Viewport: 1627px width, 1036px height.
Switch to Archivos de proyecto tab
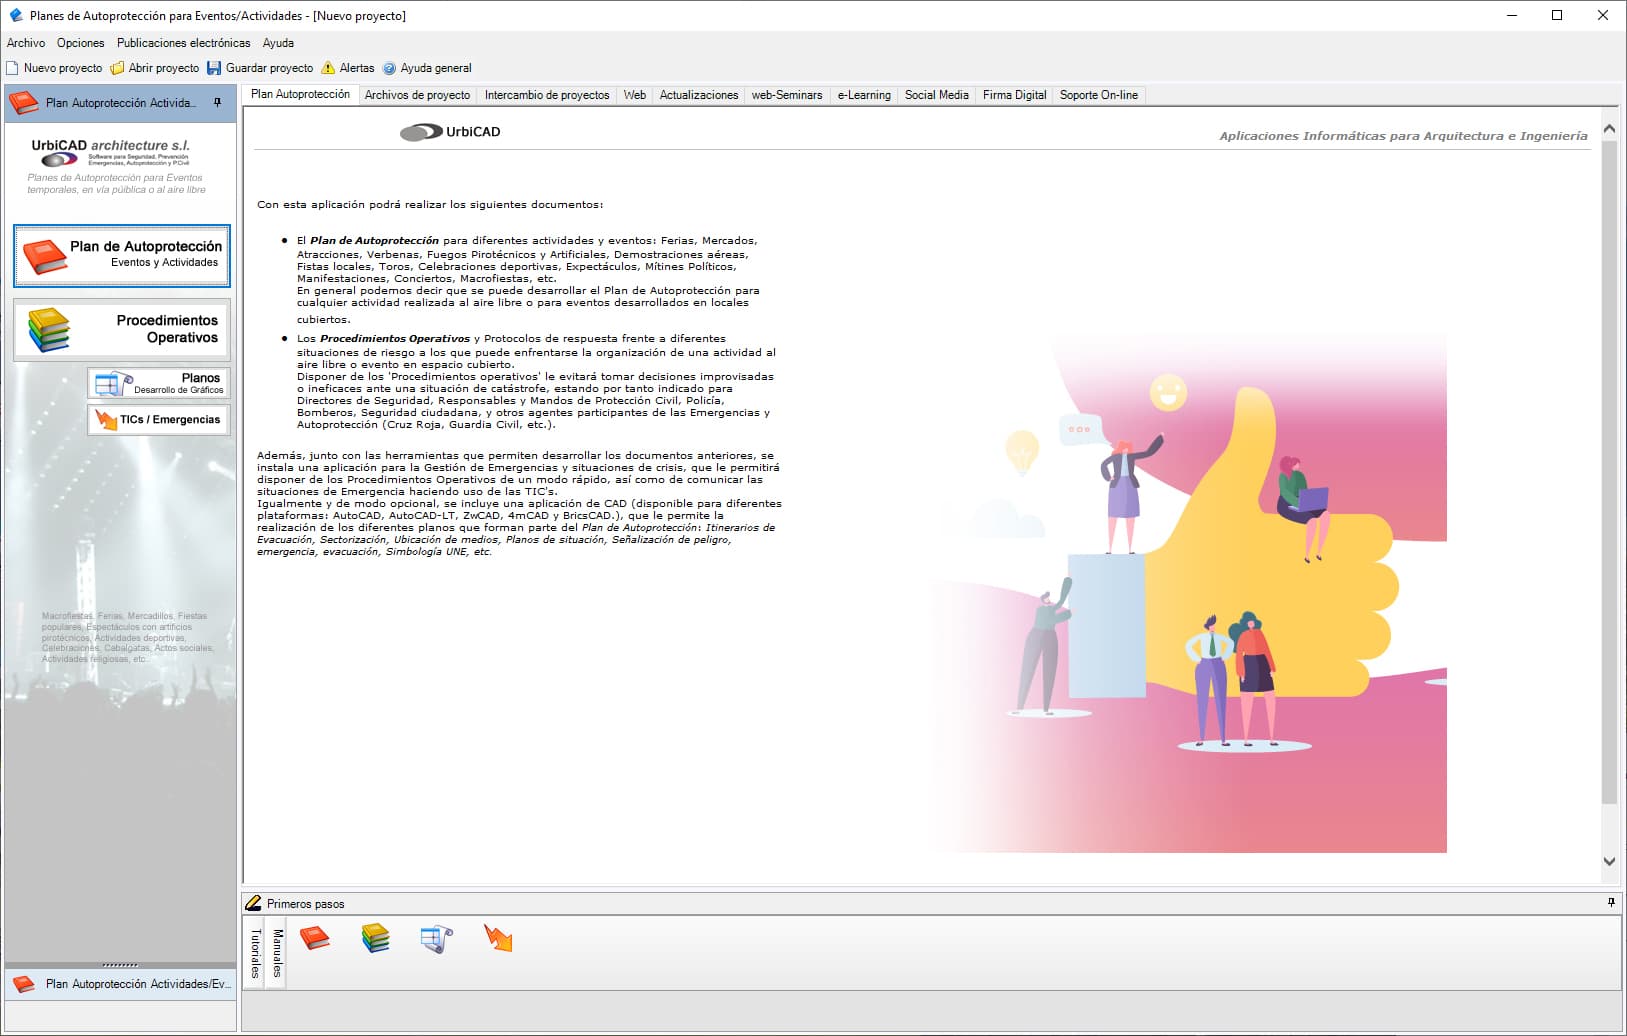click(417, 95)
